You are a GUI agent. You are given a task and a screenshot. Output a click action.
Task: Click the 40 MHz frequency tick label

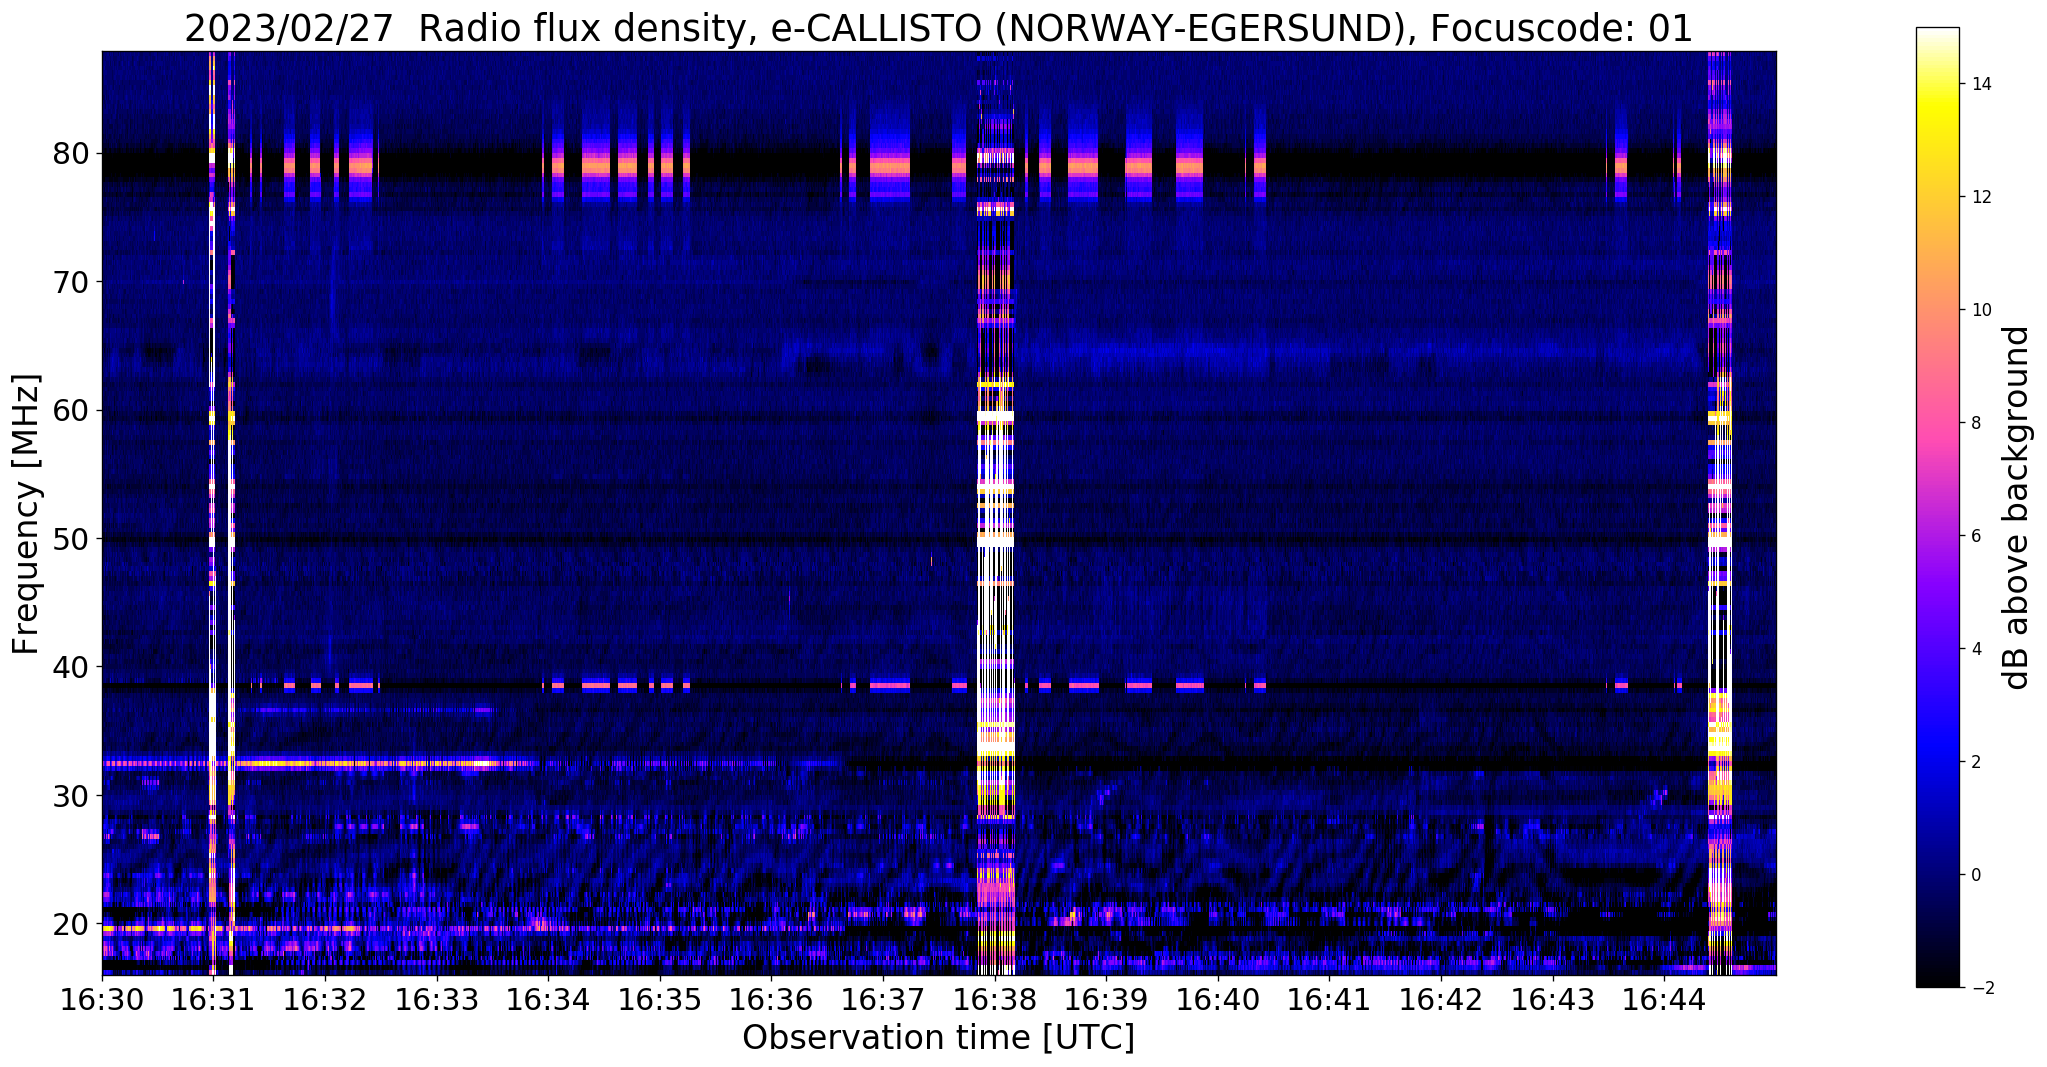point(70,667)
